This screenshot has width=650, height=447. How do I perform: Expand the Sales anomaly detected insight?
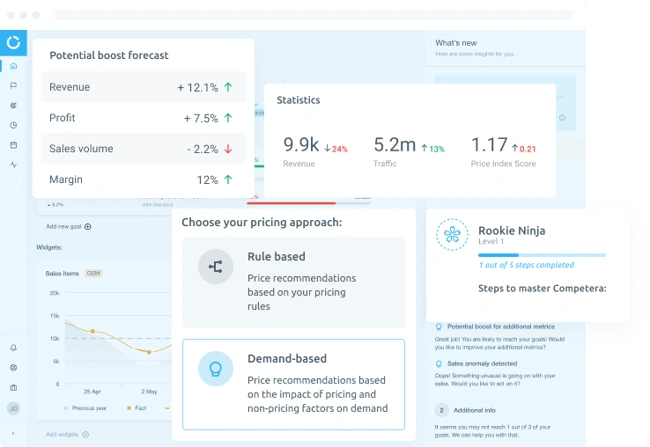pos(488,365)
